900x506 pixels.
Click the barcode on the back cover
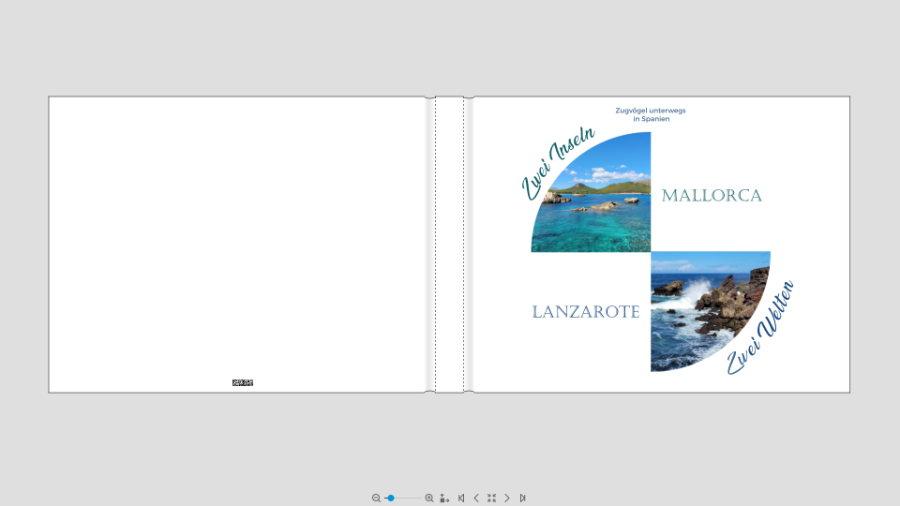(242, 383)
